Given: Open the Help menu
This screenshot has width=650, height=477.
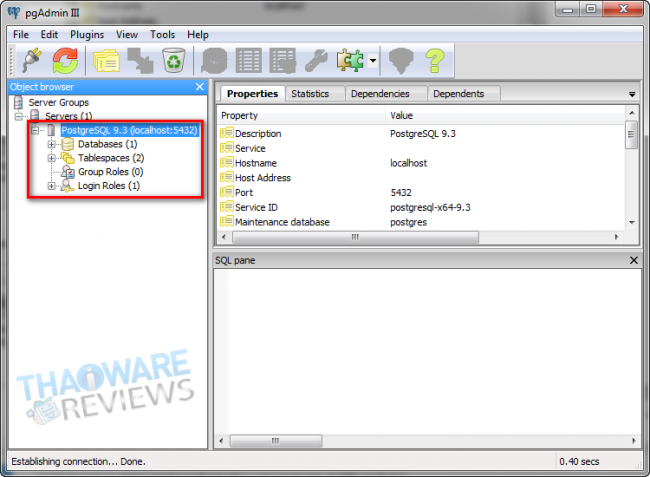Looking at the screenshot, I should pyautogui.click(x=197, y=34).
